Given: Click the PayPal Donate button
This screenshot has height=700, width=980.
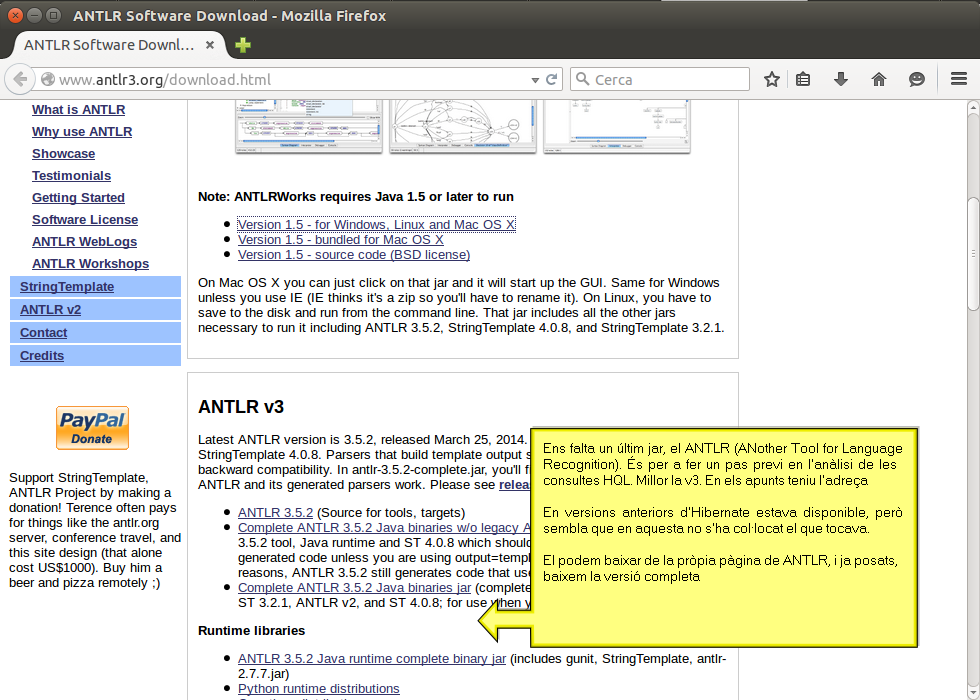Looking at the screenshot, I should click(92, 428).
